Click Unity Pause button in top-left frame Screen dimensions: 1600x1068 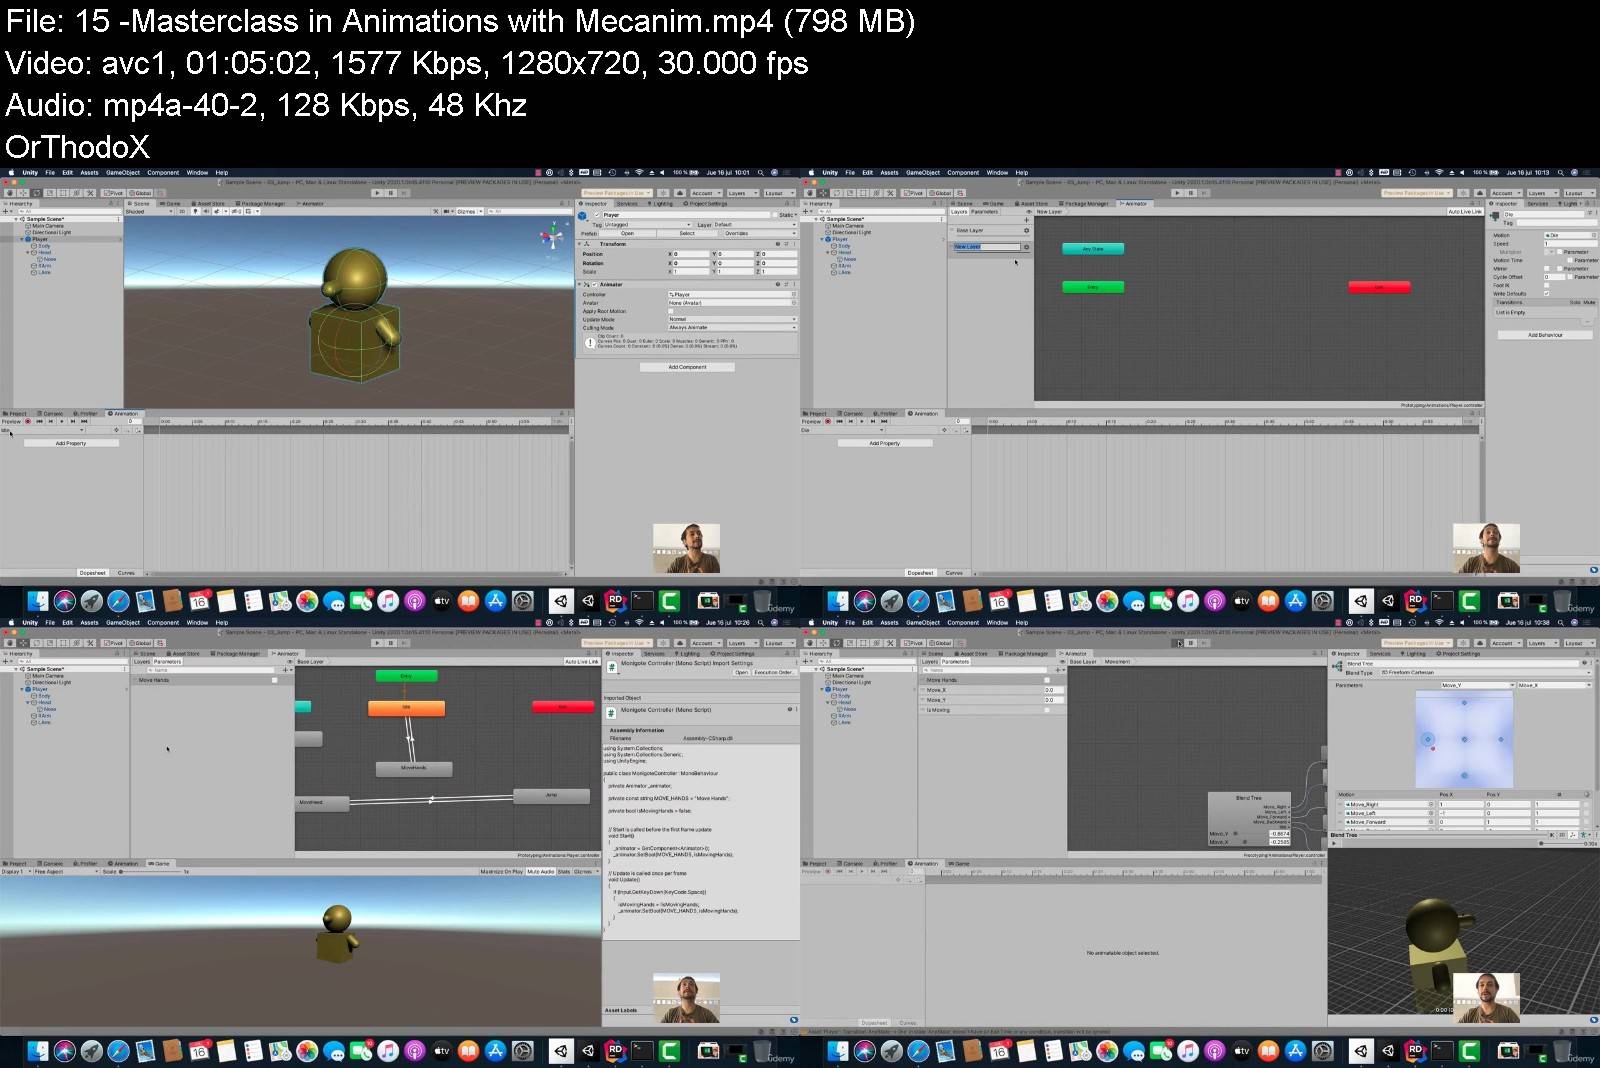point(390,193)
